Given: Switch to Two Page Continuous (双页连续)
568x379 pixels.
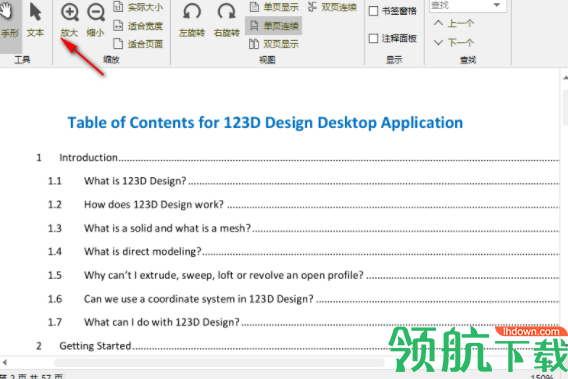Looking at the screenshot, I should 332,7.
